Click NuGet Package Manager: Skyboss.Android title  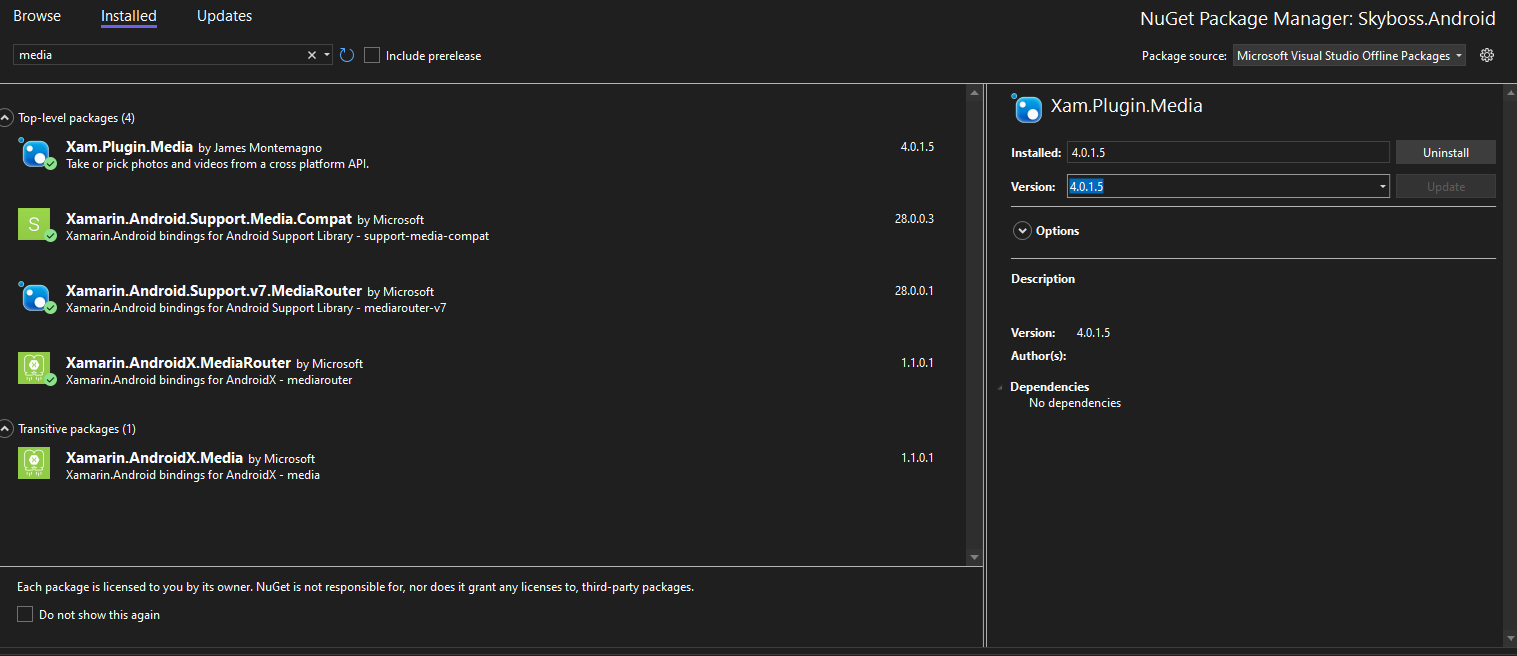(x=1318, y=19)
